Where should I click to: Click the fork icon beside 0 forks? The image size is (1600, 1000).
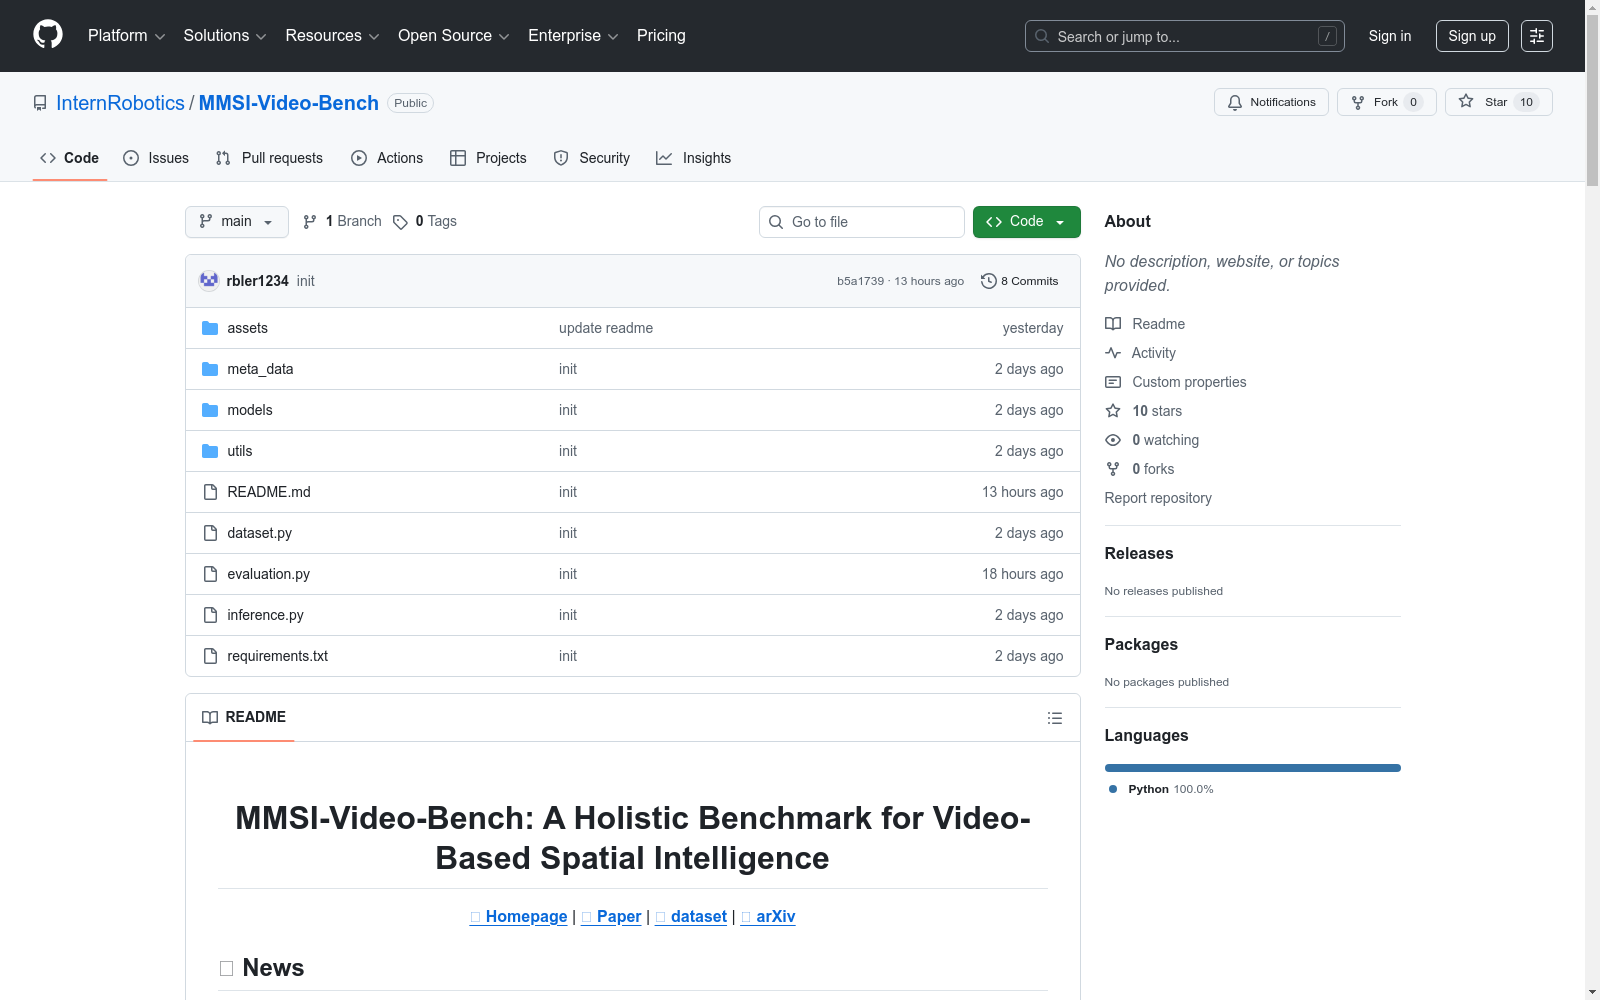click(x=1113, y=469)
